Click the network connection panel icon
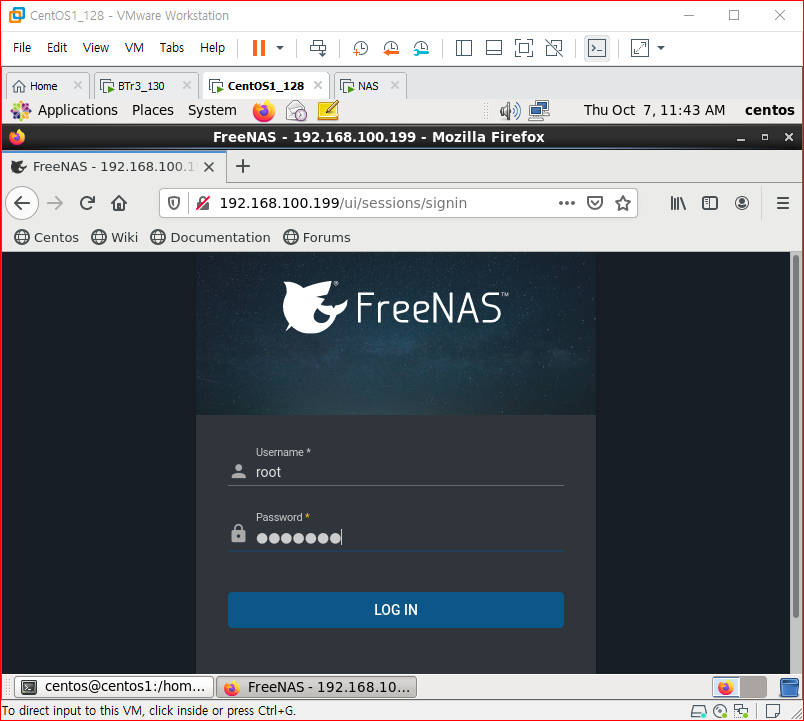The height and width of the screenshot is (721, 804). pyautogui.click(x=539, y=111)
